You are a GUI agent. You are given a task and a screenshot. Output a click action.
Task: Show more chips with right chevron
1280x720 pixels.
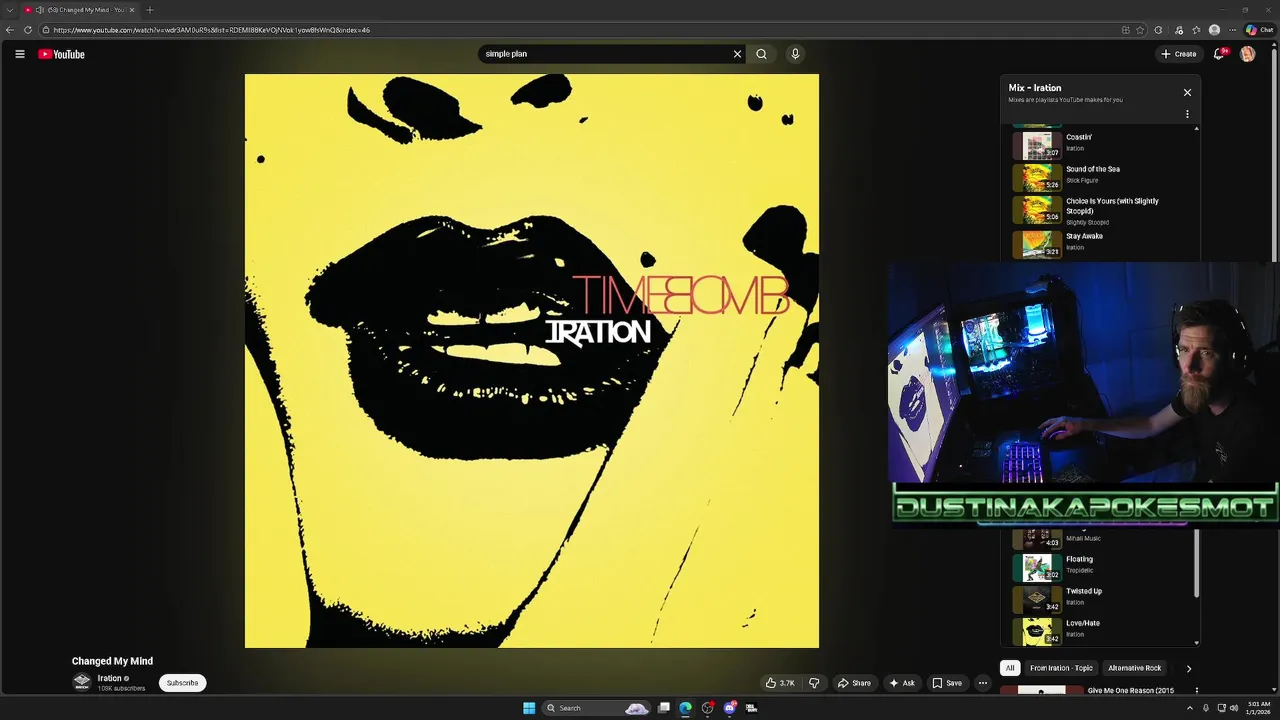1188,668
